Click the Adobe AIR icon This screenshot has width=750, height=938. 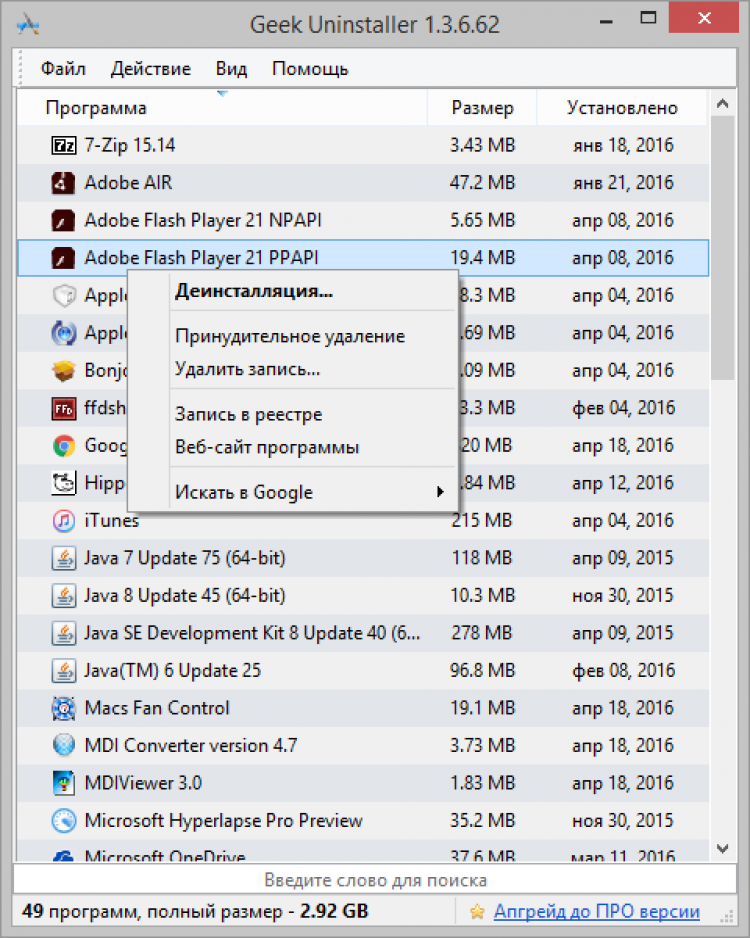(x=63, y=183)
